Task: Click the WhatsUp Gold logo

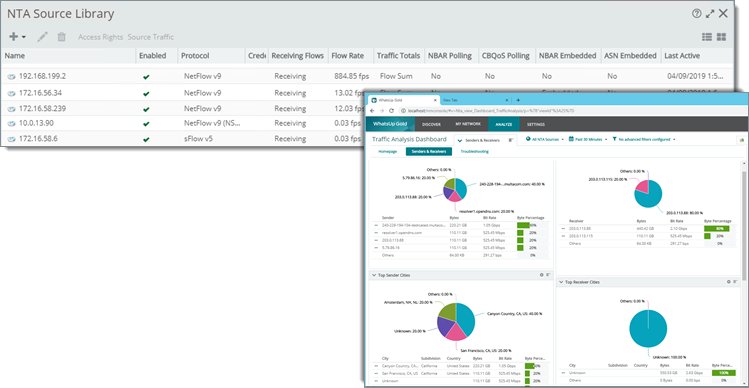Action: pos(390,124)
